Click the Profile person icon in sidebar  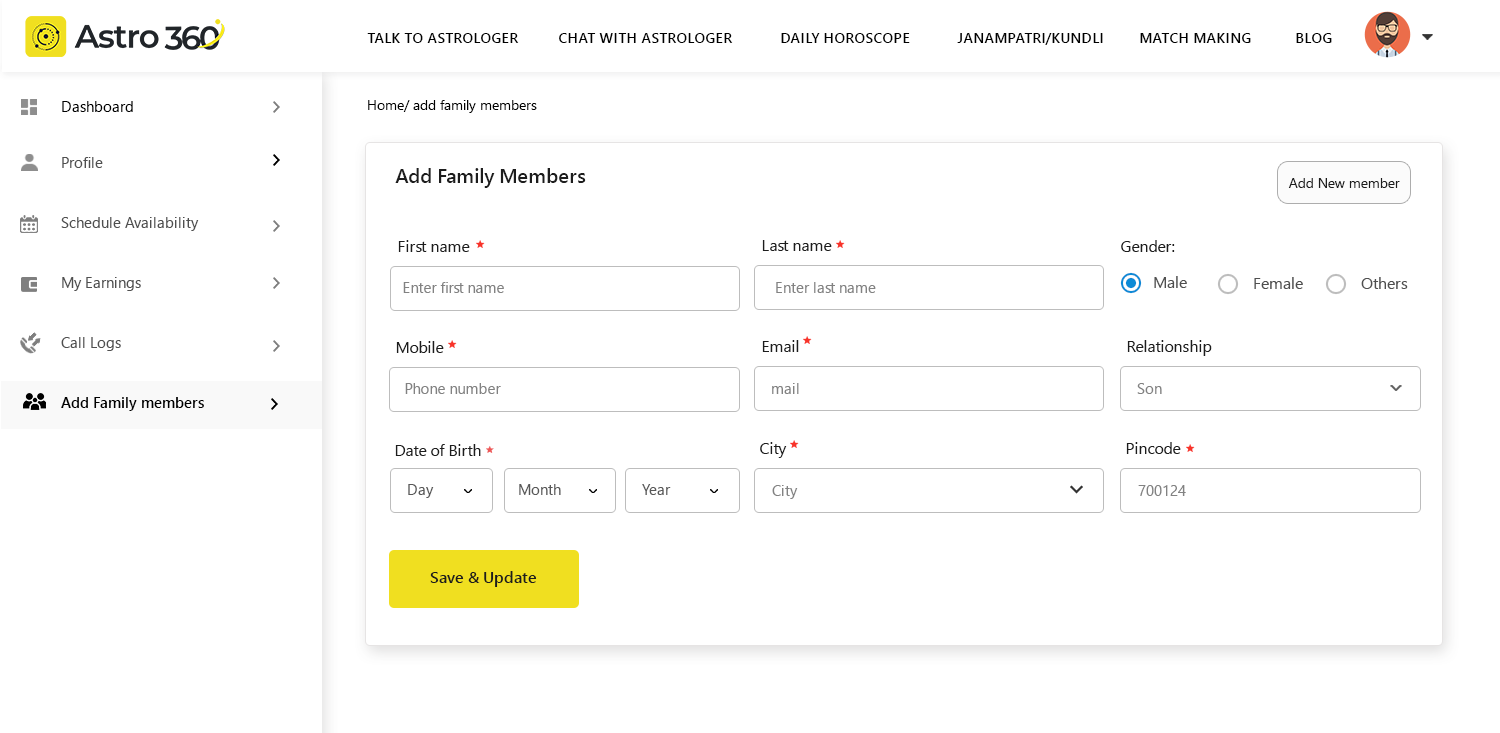[29, 162]
